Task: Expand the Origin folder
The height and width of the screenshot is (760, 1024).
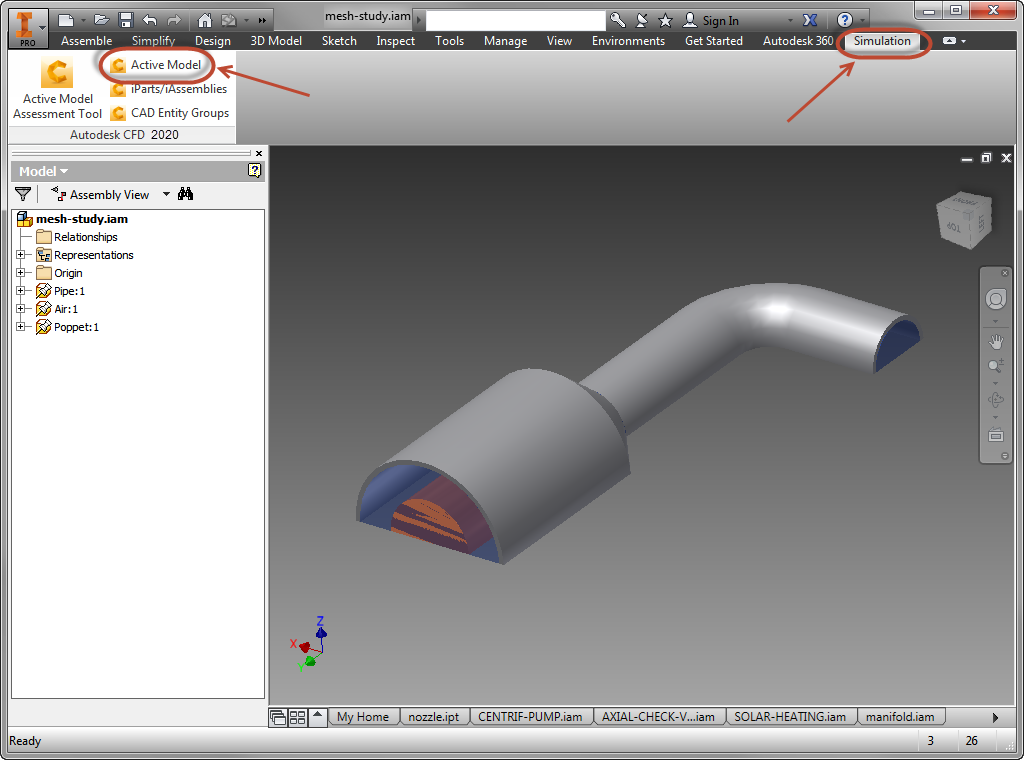Action: click(x=20, y=273)
